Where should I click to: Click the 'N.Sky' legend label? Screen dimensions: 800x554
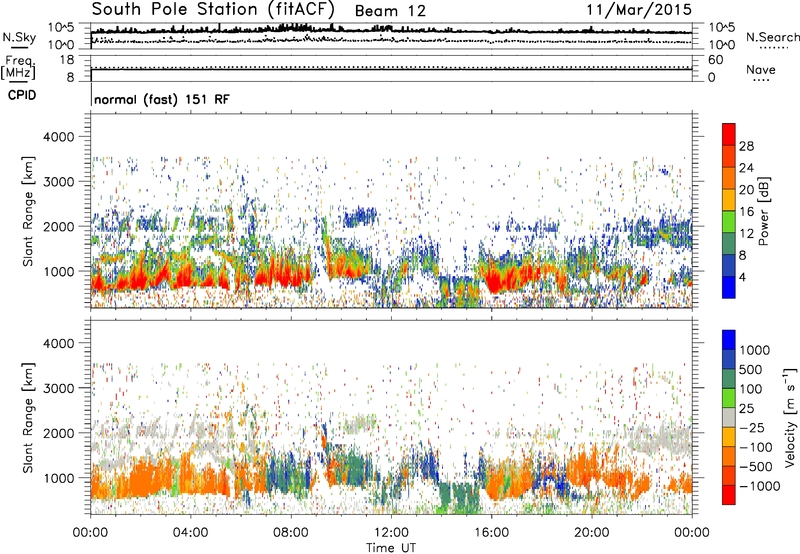pos(19,37)
